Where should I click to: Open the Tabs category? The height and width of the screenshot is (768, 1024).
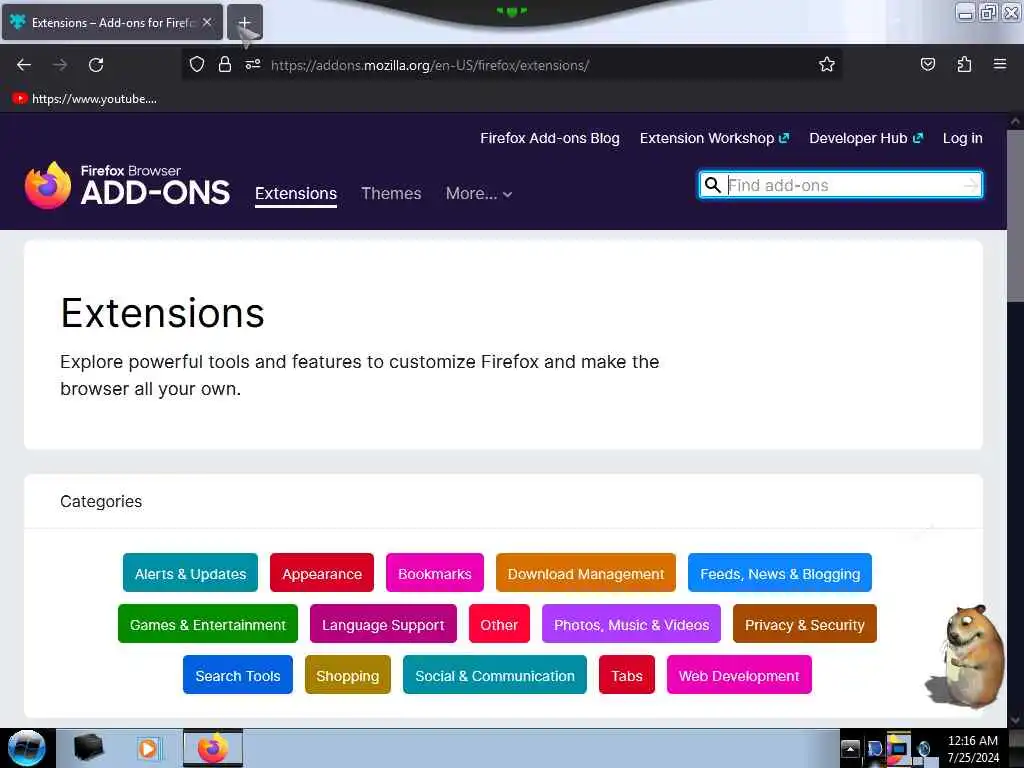627,675
